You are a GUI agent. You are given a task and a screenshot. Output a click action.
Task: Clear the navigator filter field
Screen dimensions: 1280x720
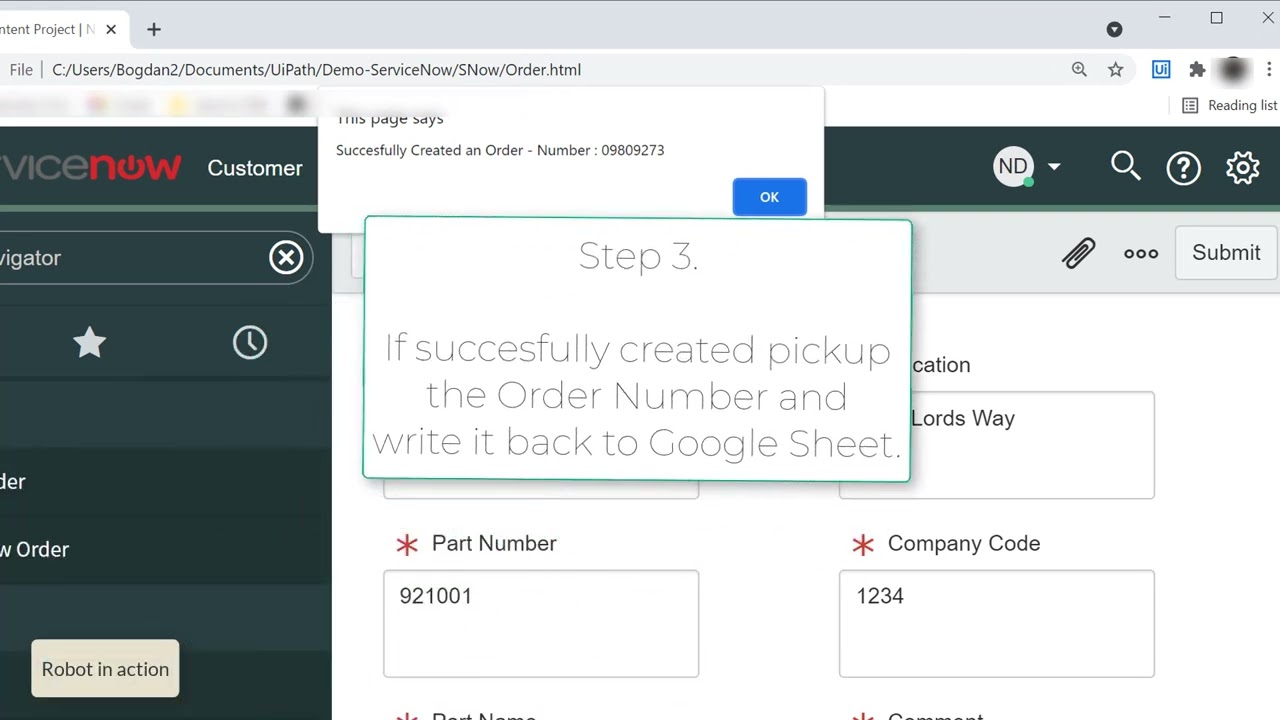[286, 258]
